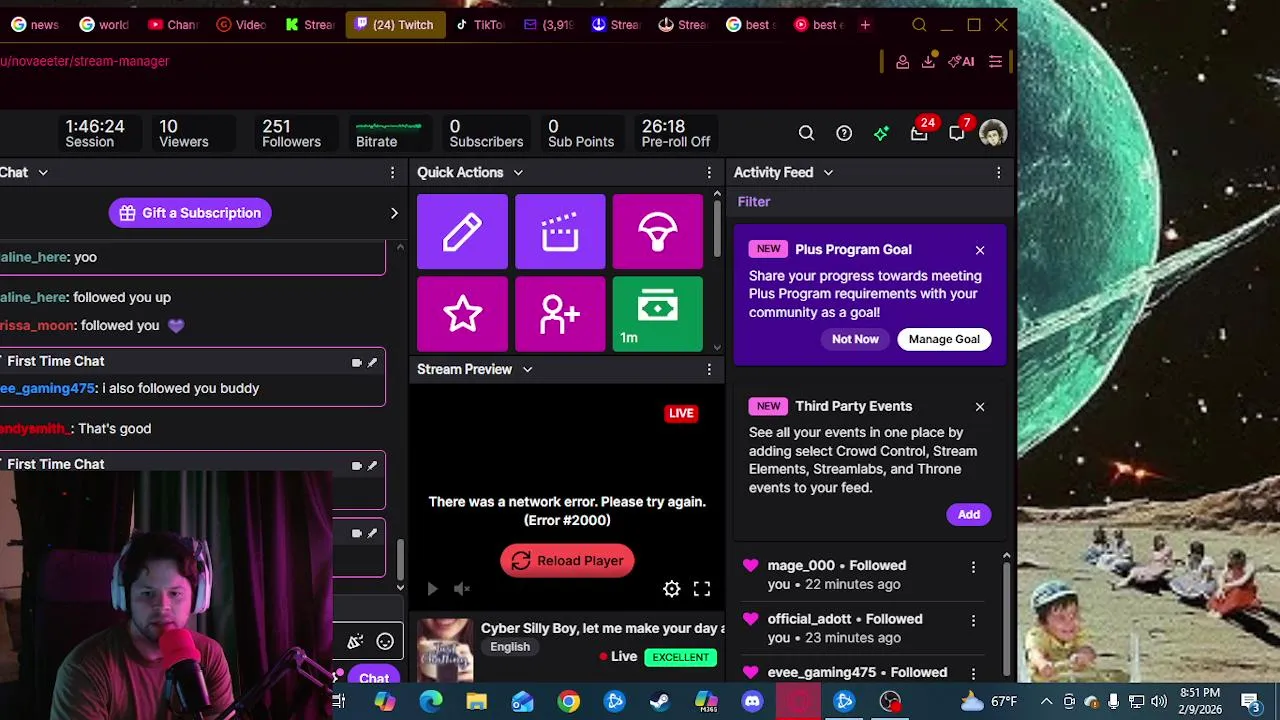
Task: Click the browser AI button
Action: 961,61
